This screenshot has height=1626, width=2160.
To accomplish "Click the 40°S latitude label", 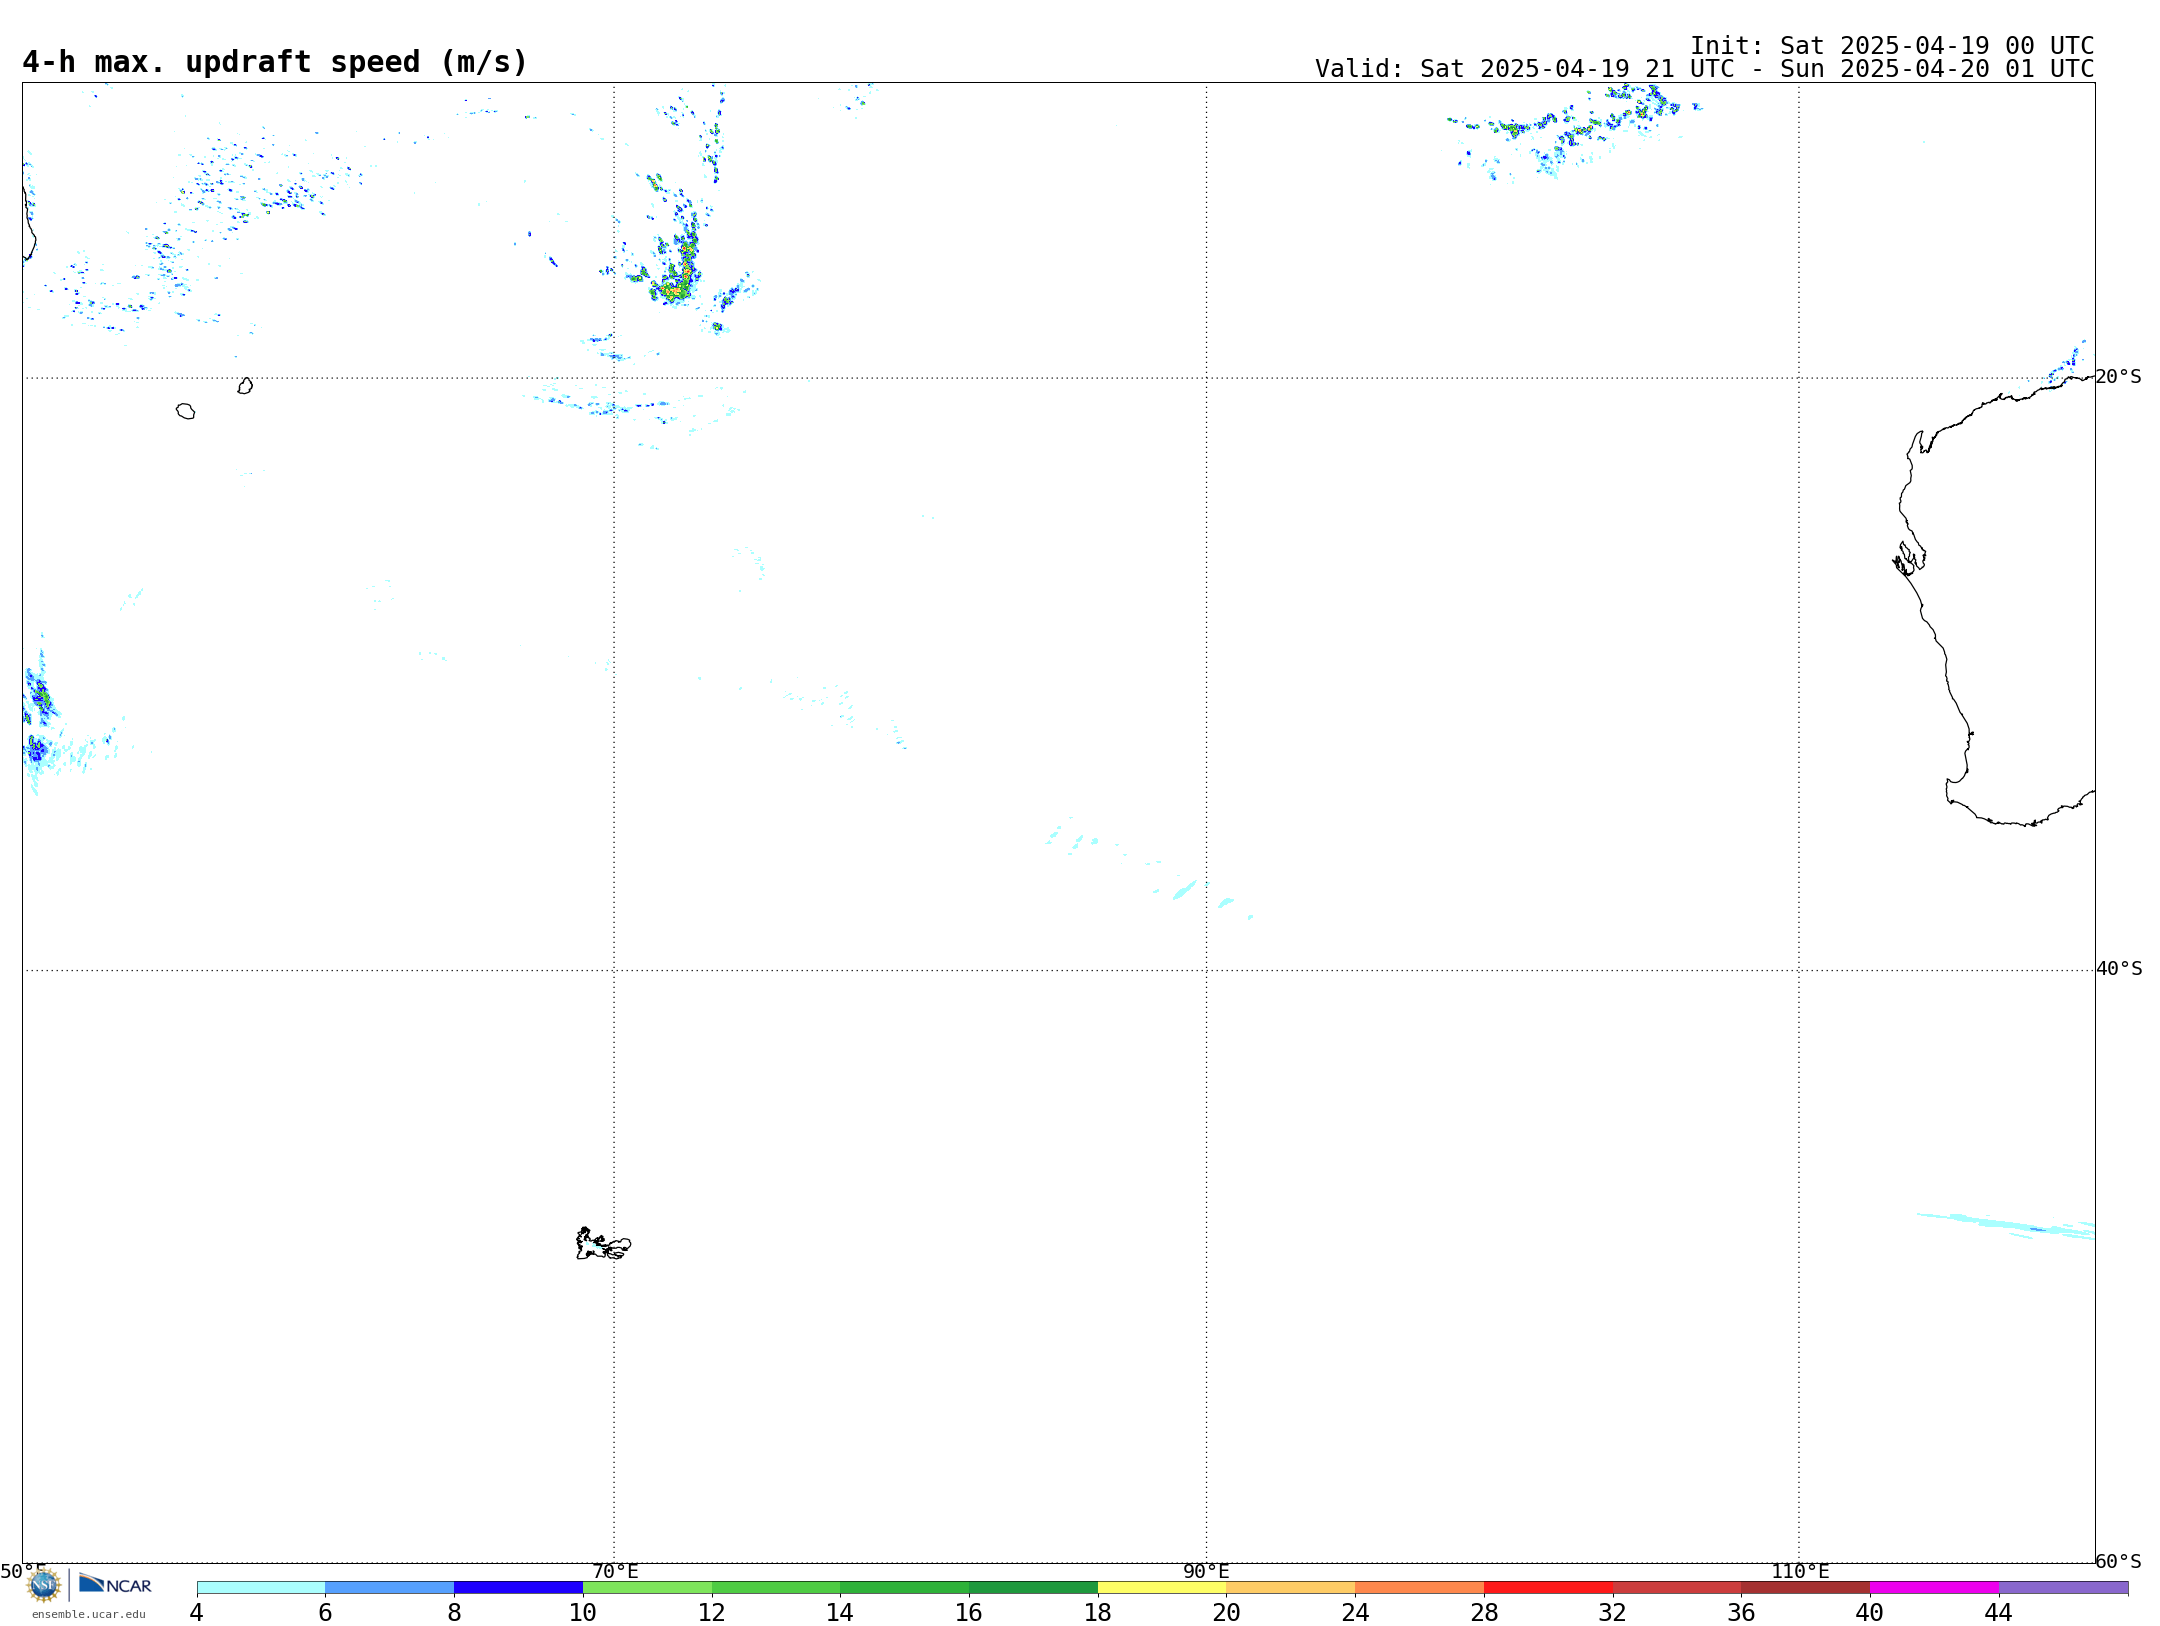I will [x=2118, y=969].
